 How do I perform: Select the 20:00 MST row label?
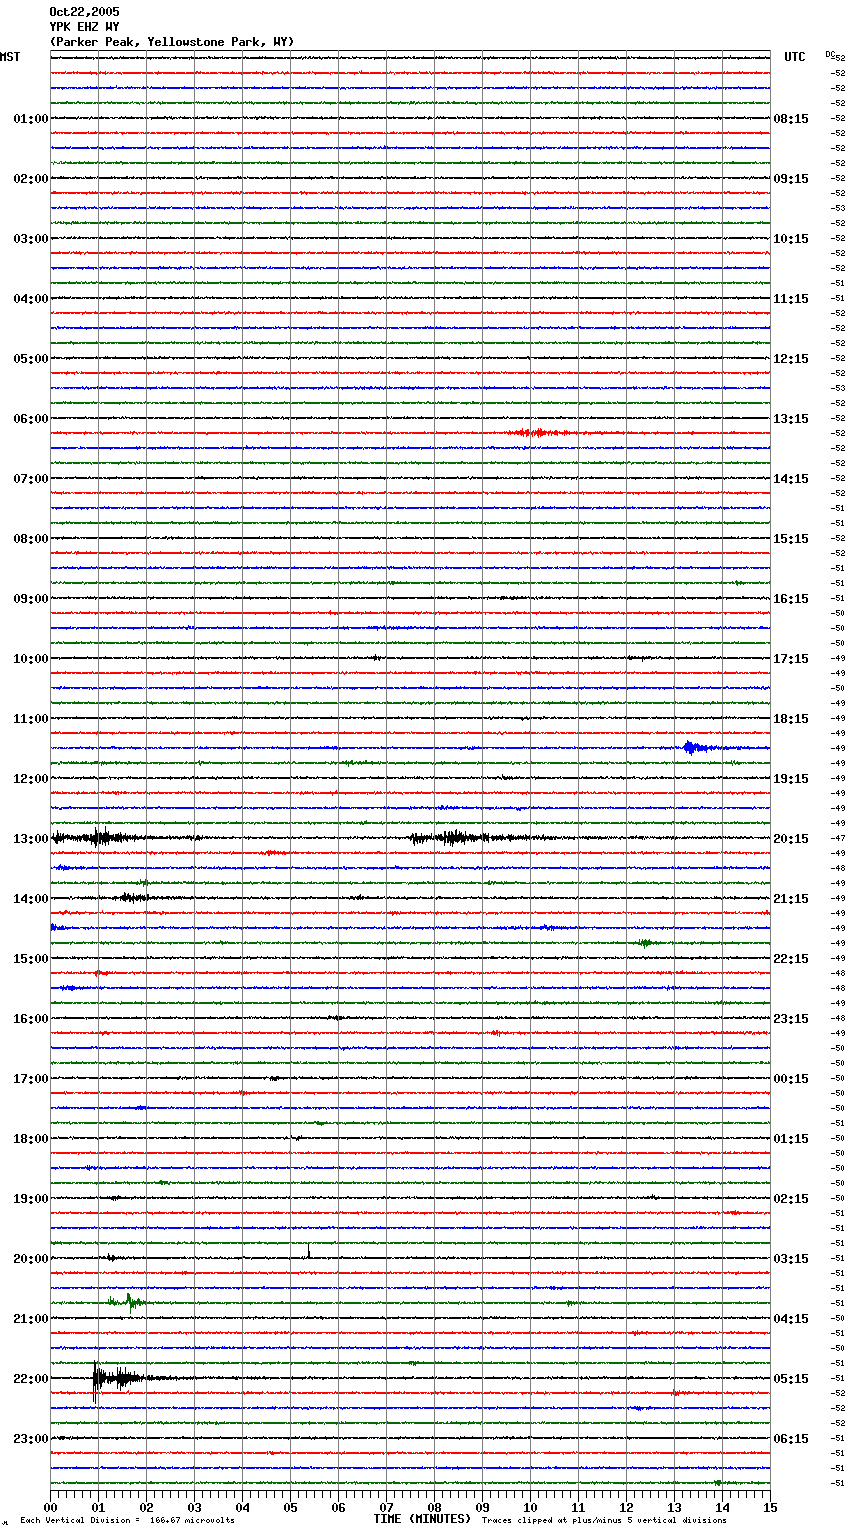pyautogui.click(x=31, y=1259)
